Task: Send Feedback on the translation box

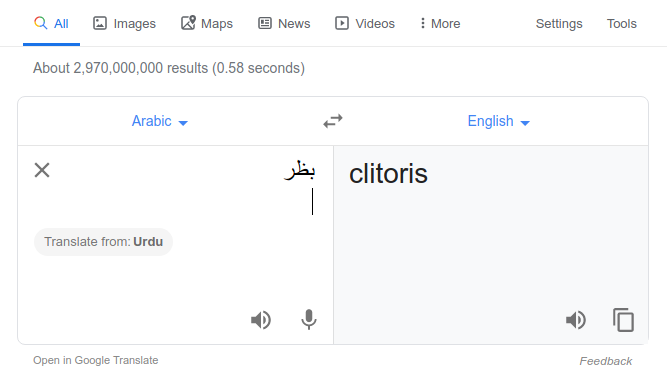Action: [x=606, y=361]
